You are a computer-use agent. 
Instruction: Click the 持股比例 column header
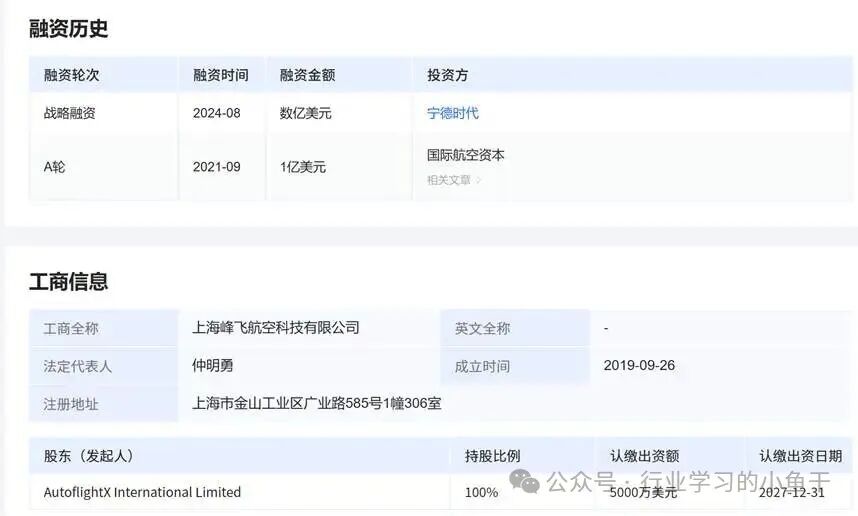(x=492, y=456)
